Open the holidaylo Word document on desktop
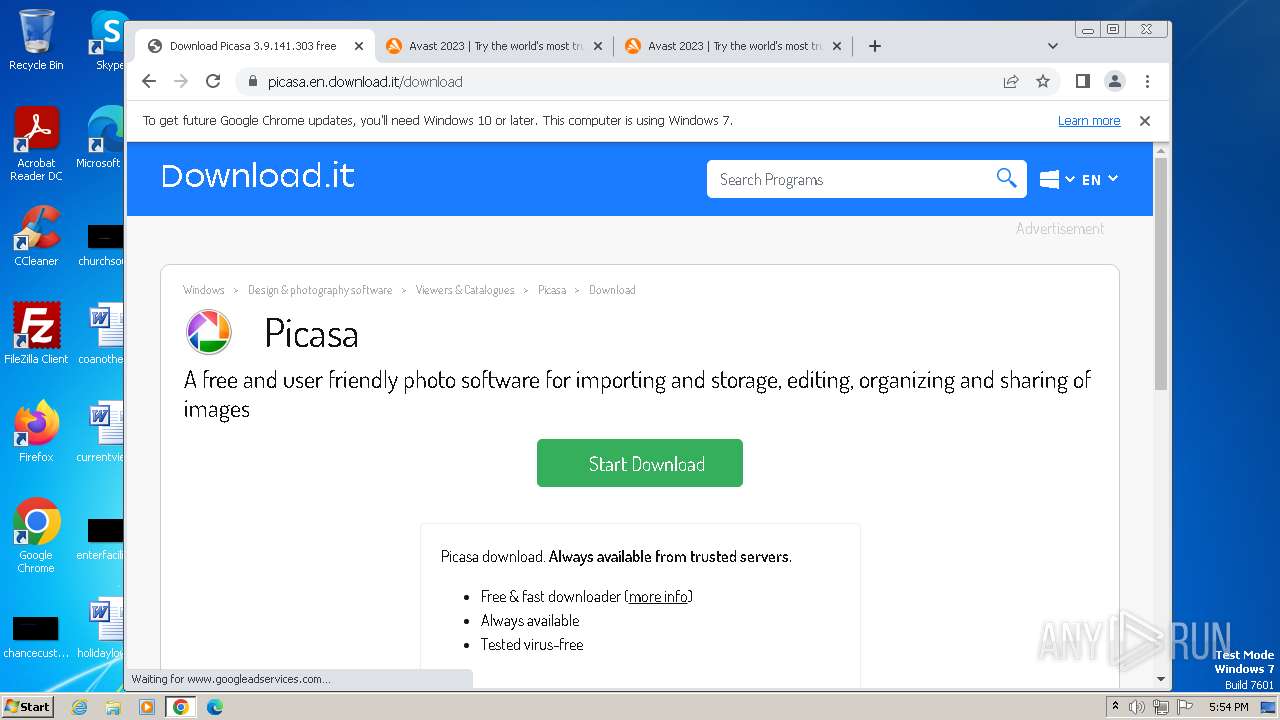The height and width of the screenshot is (720, 1280). click(x=101, y=629)
